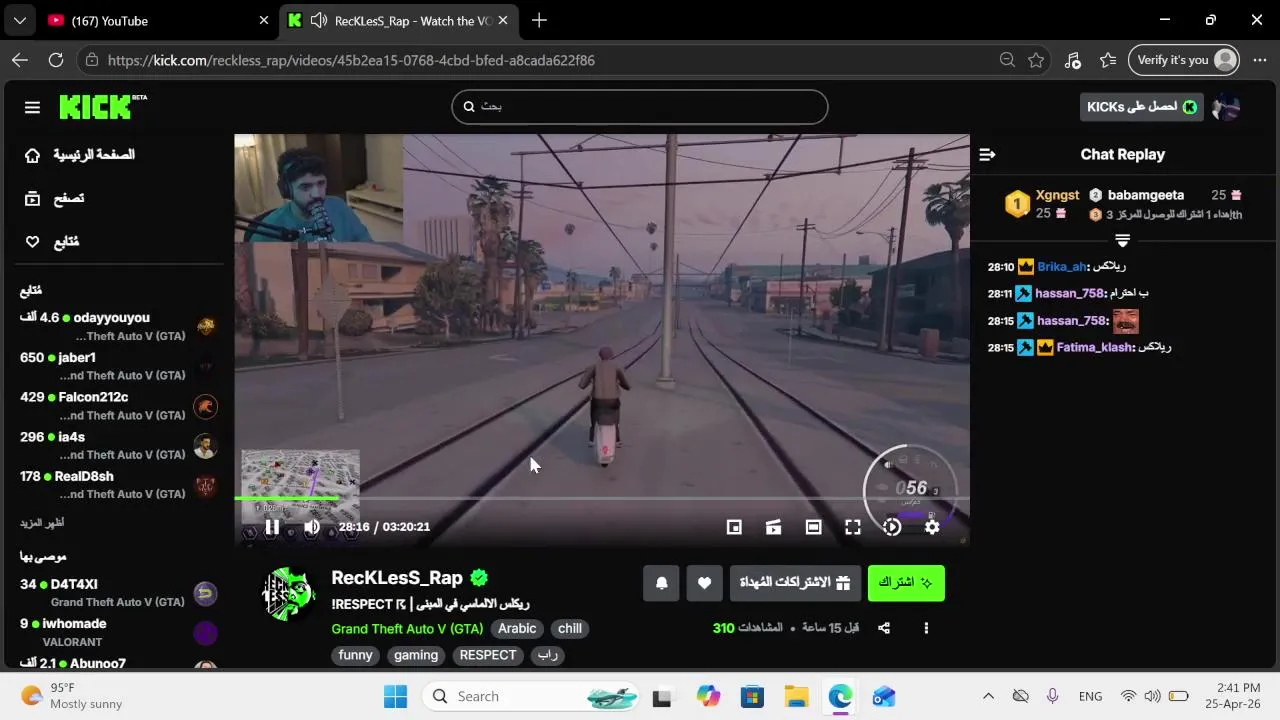Open a new browser tab

pos(539,20)
